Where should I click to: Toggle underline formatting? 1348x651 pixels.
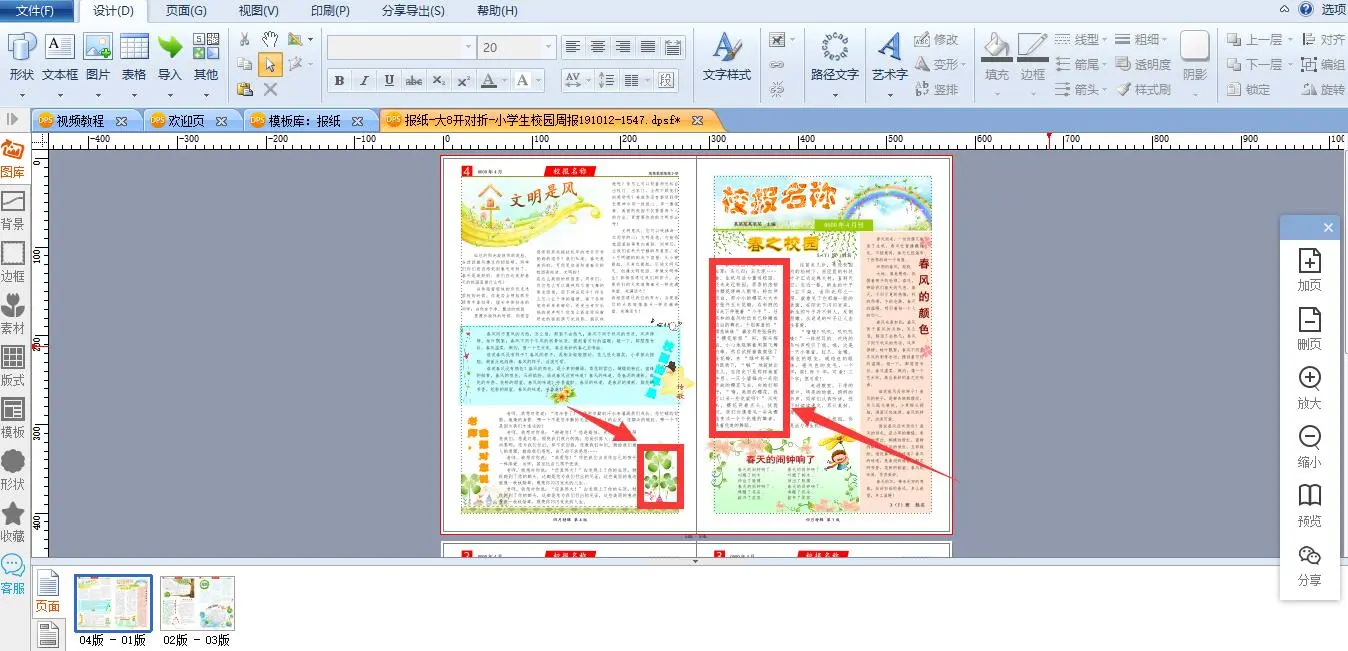[x=389, y=80]
